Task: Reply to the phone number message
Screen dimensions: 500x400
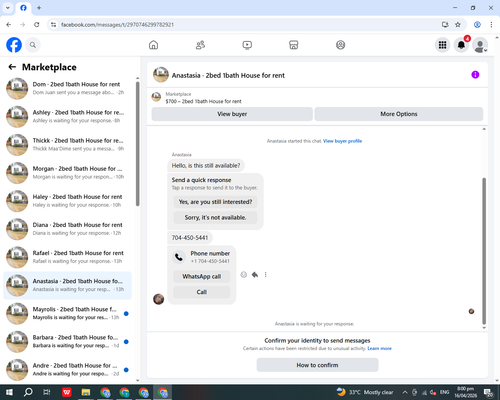Action: [x=255, y=275]
